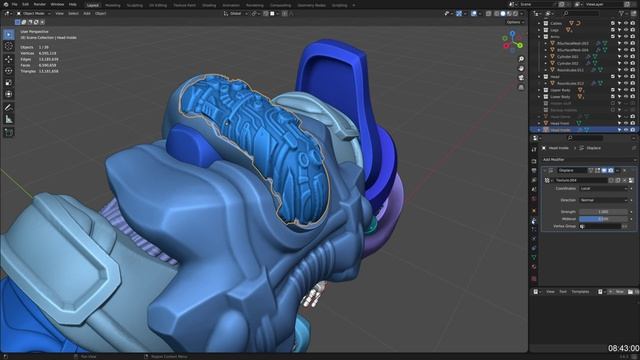The image size is (640, 360).
Task: Hide Cylinder.001 with its eye icon
Action: pos(626,56)
